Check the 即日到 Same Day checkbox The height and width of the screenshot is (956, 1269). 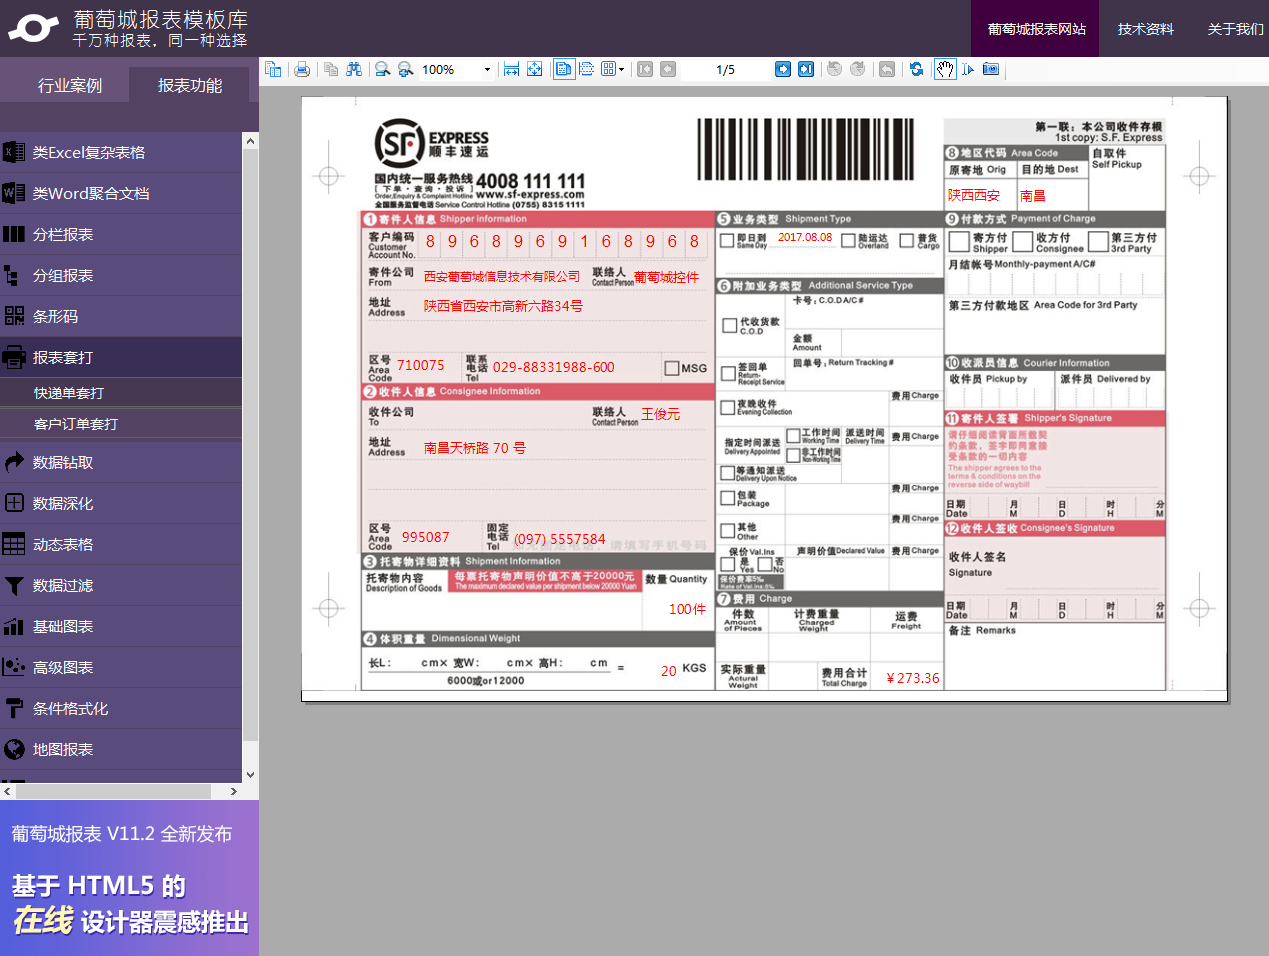point(727,240)
